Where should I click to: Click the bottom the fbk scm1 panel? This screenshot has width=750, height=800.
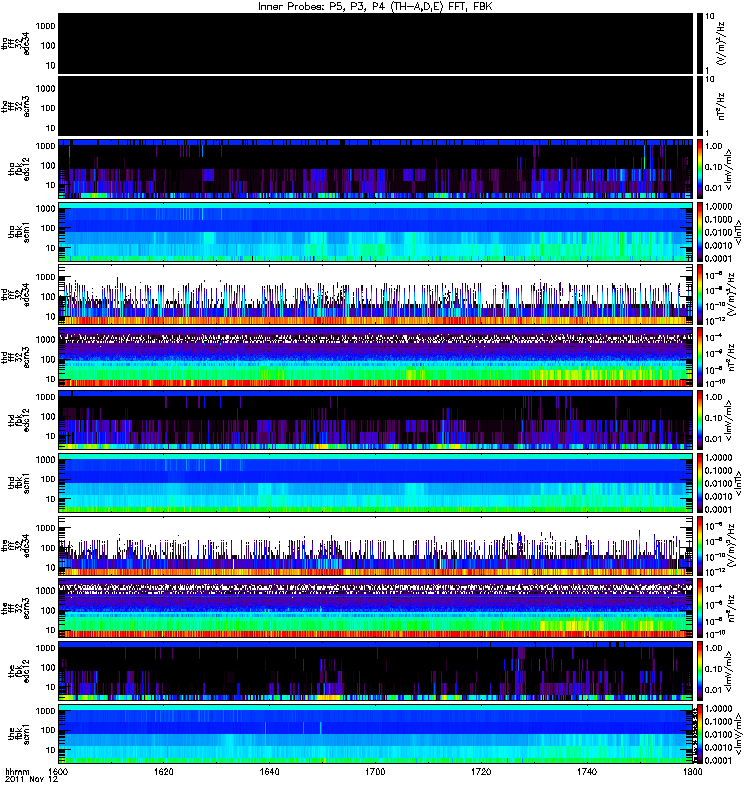click(x=376, y=734)
